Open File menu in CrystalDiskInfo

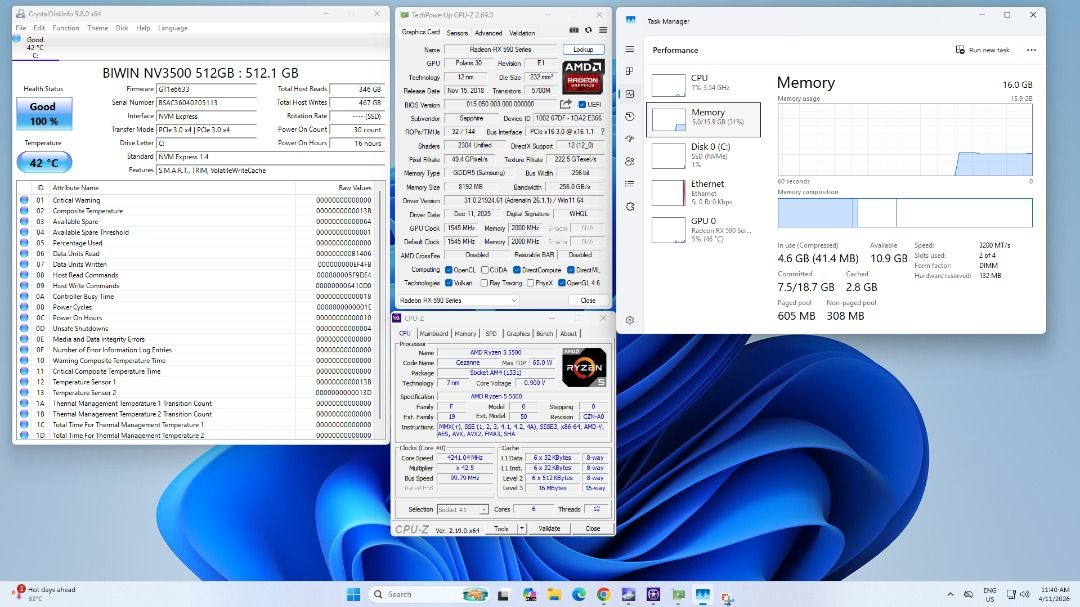21,28
